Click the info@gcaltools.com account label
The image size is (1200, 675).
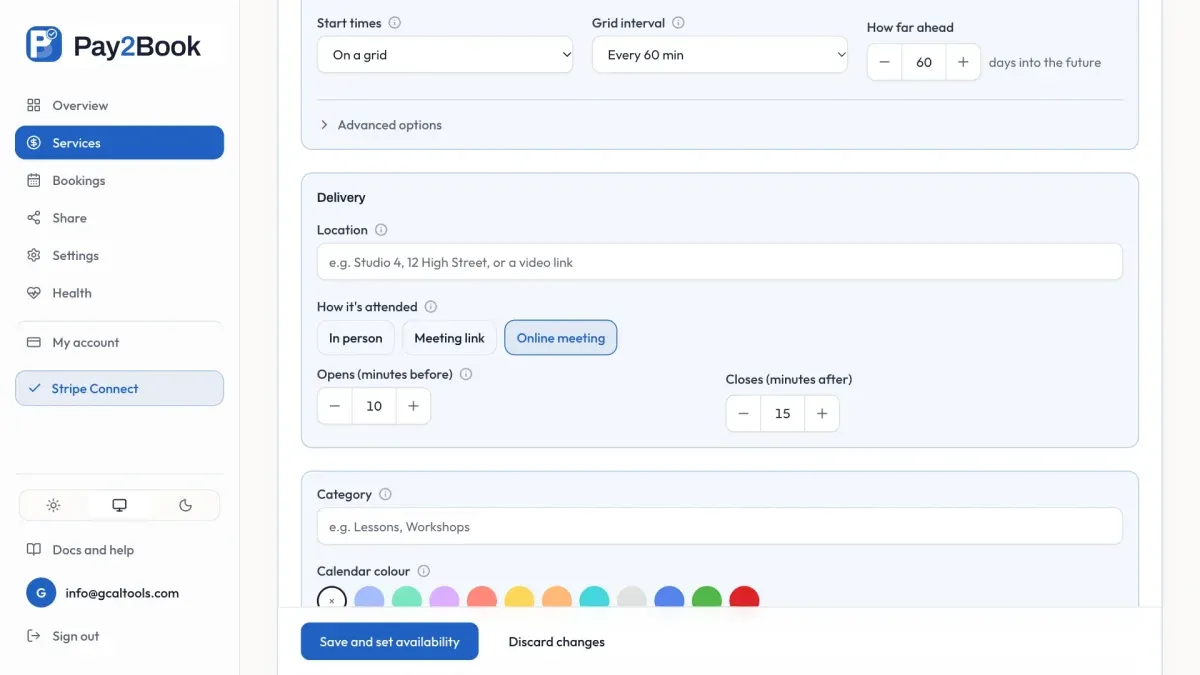coord(122,593)
